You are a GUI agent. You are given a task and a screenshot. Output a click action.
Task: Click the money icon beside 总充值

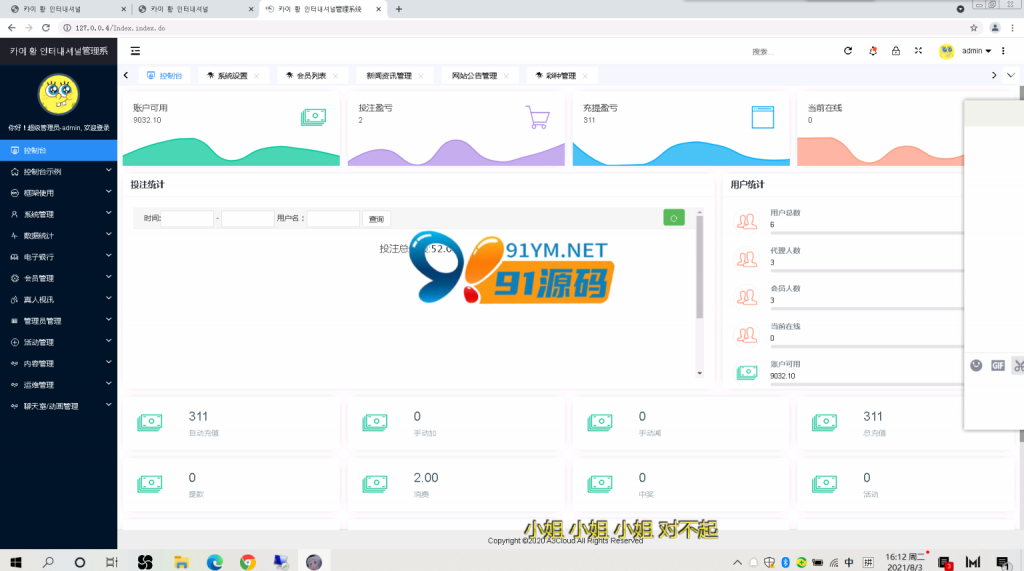[824, 422]
